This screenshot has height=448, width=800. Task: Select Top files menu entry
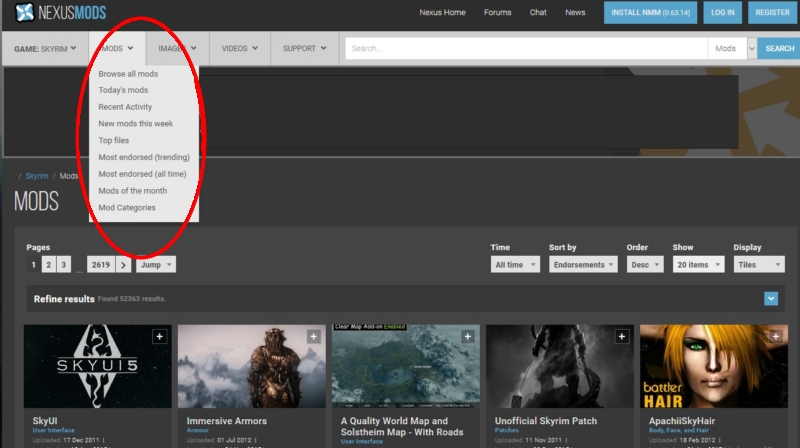point(114,140)
